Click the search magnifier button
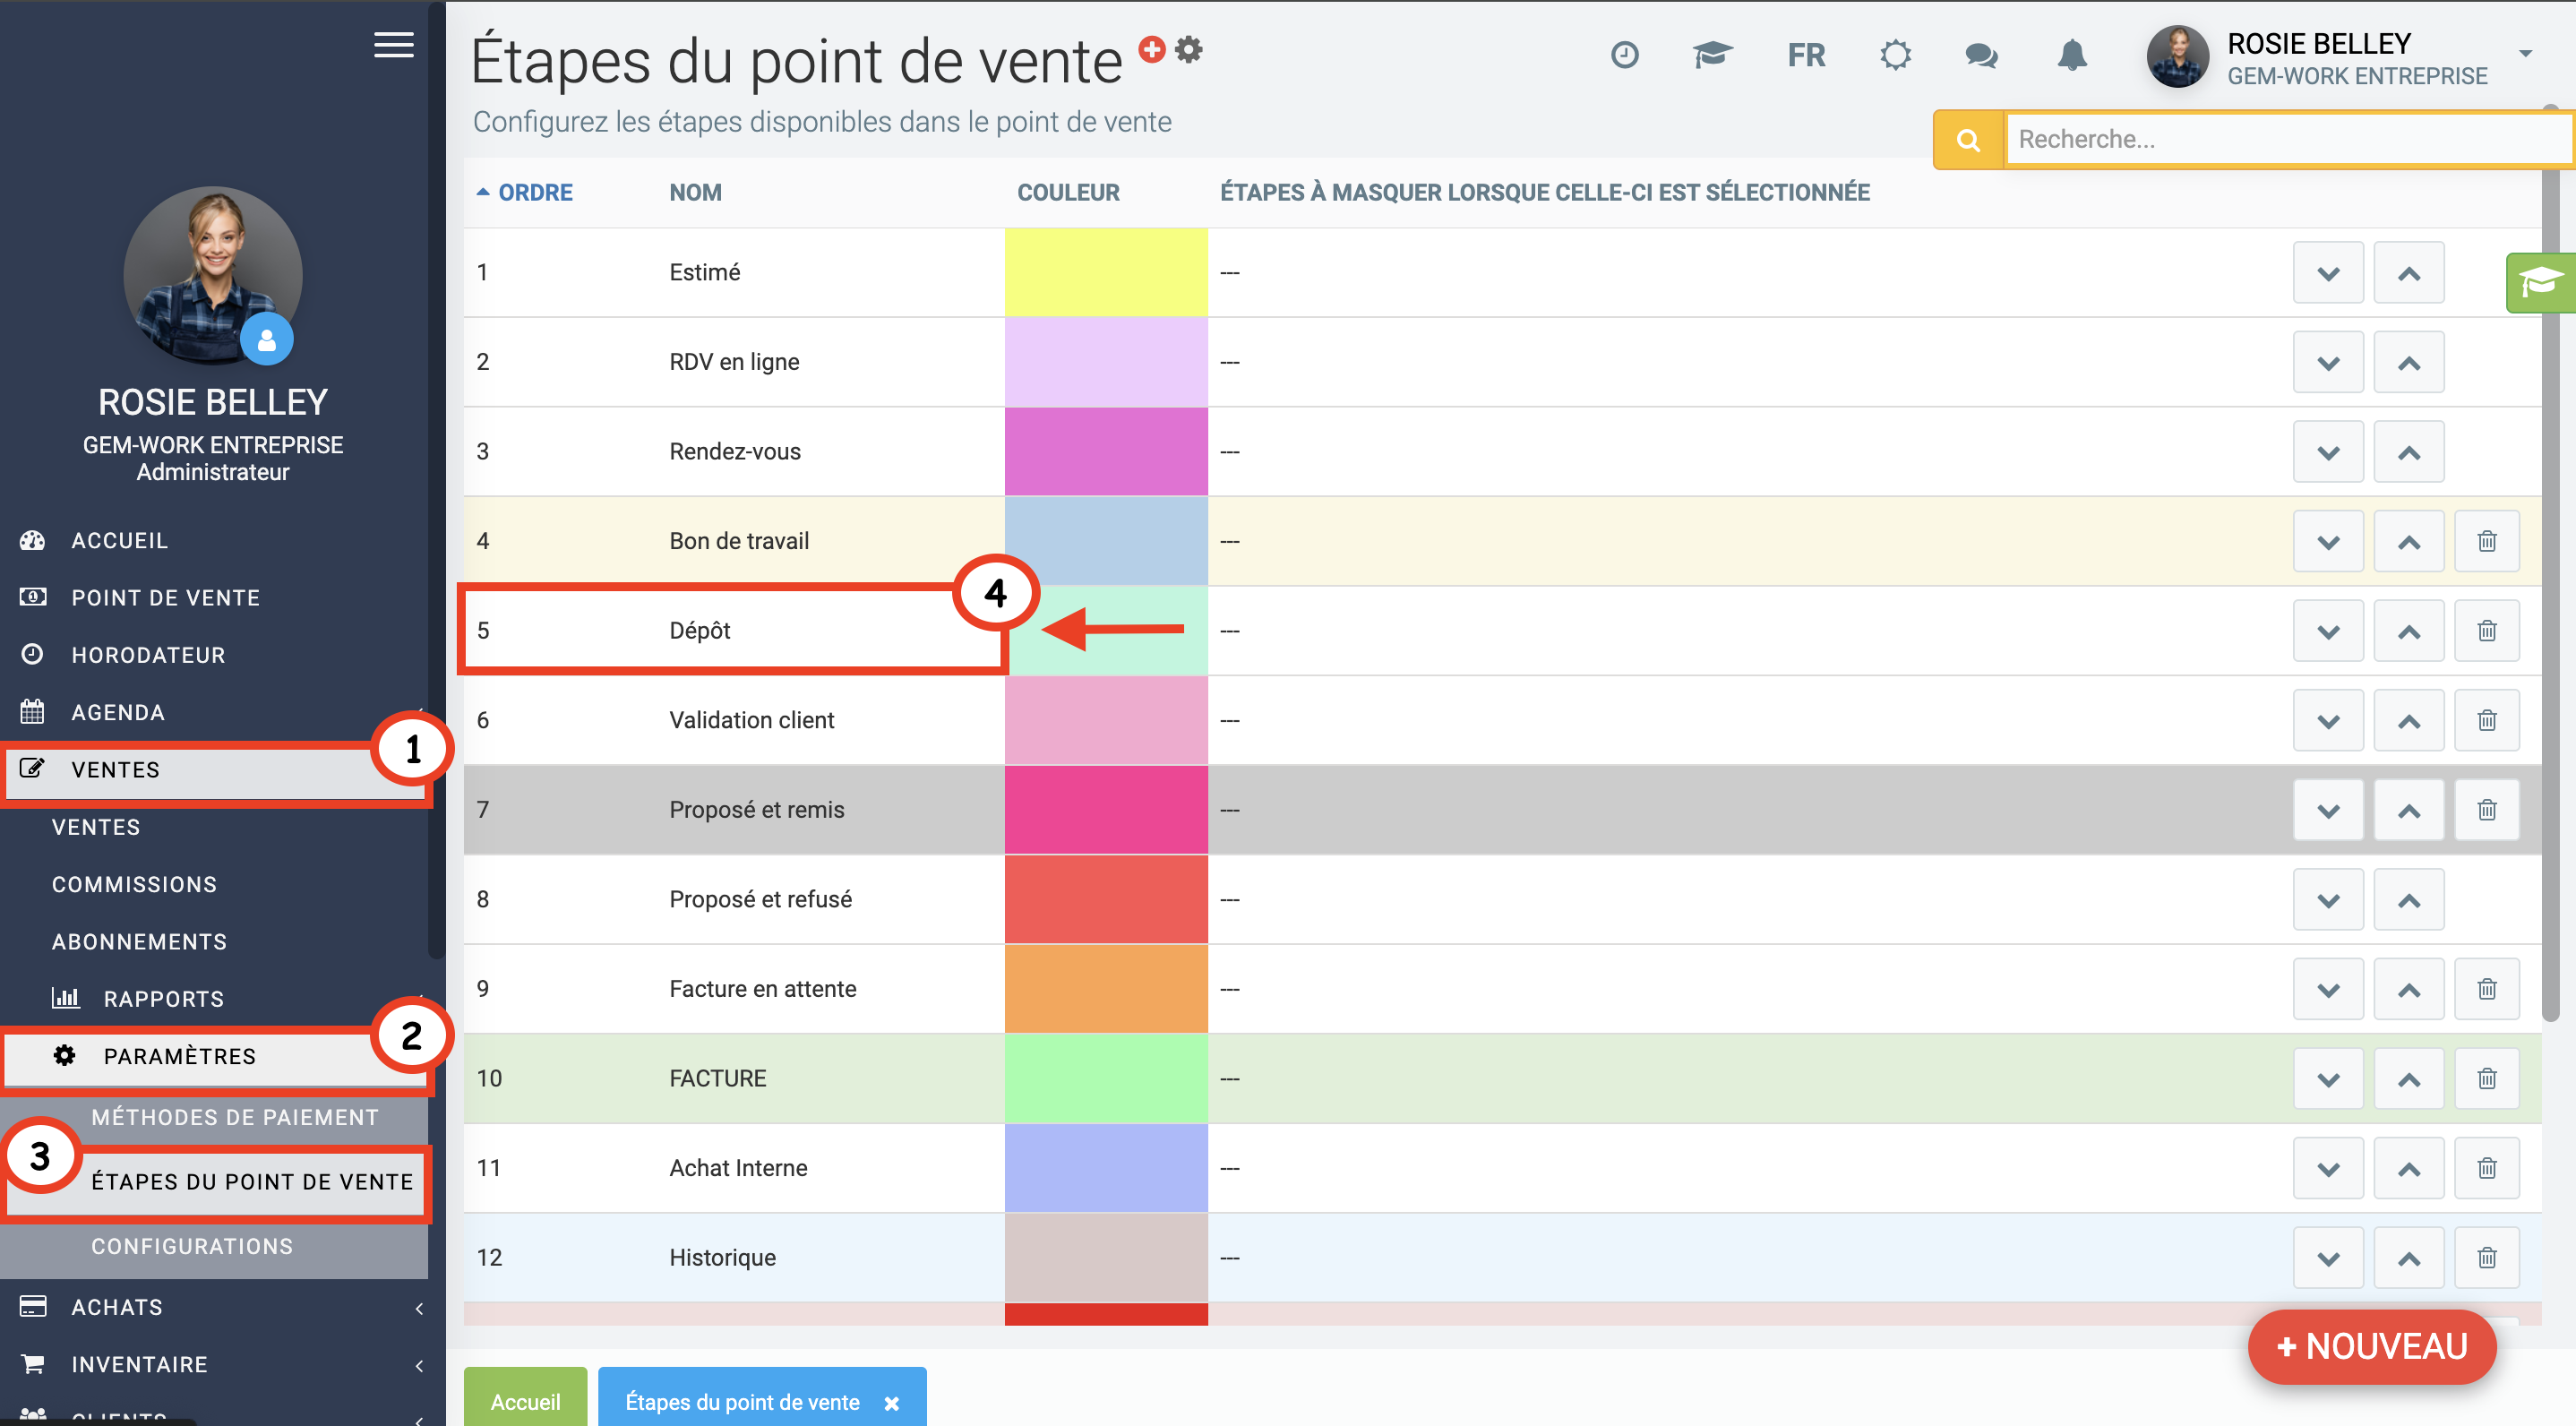 [1967, 140]
